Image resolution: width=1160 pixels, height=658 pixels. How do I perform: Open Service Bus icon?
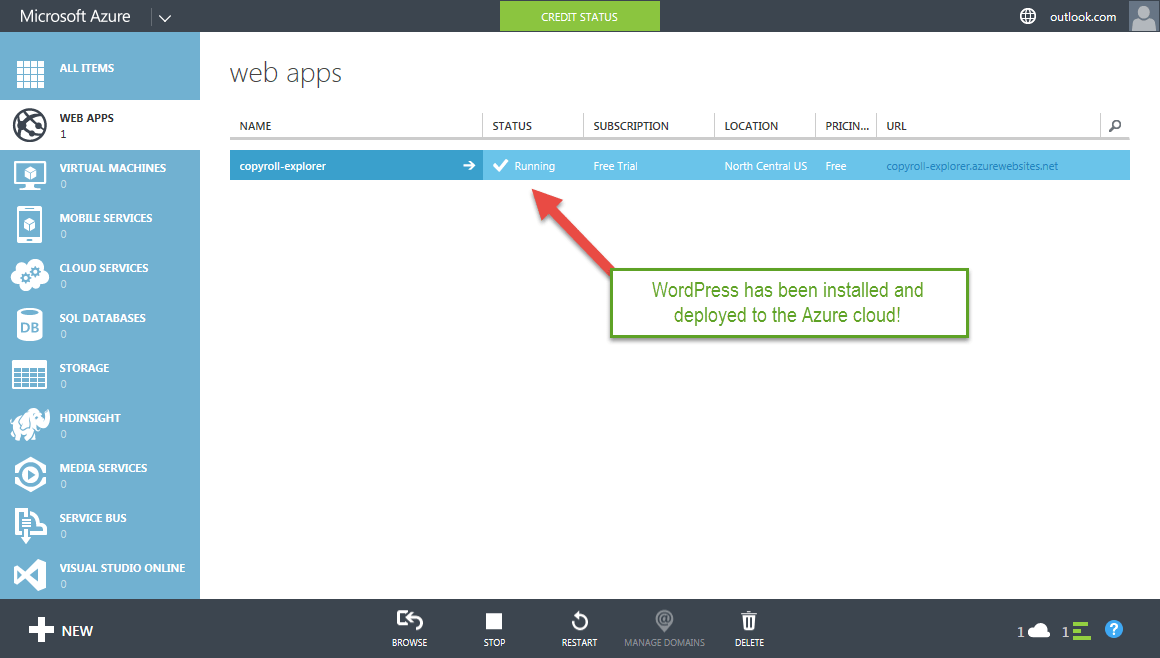[30, 525]
